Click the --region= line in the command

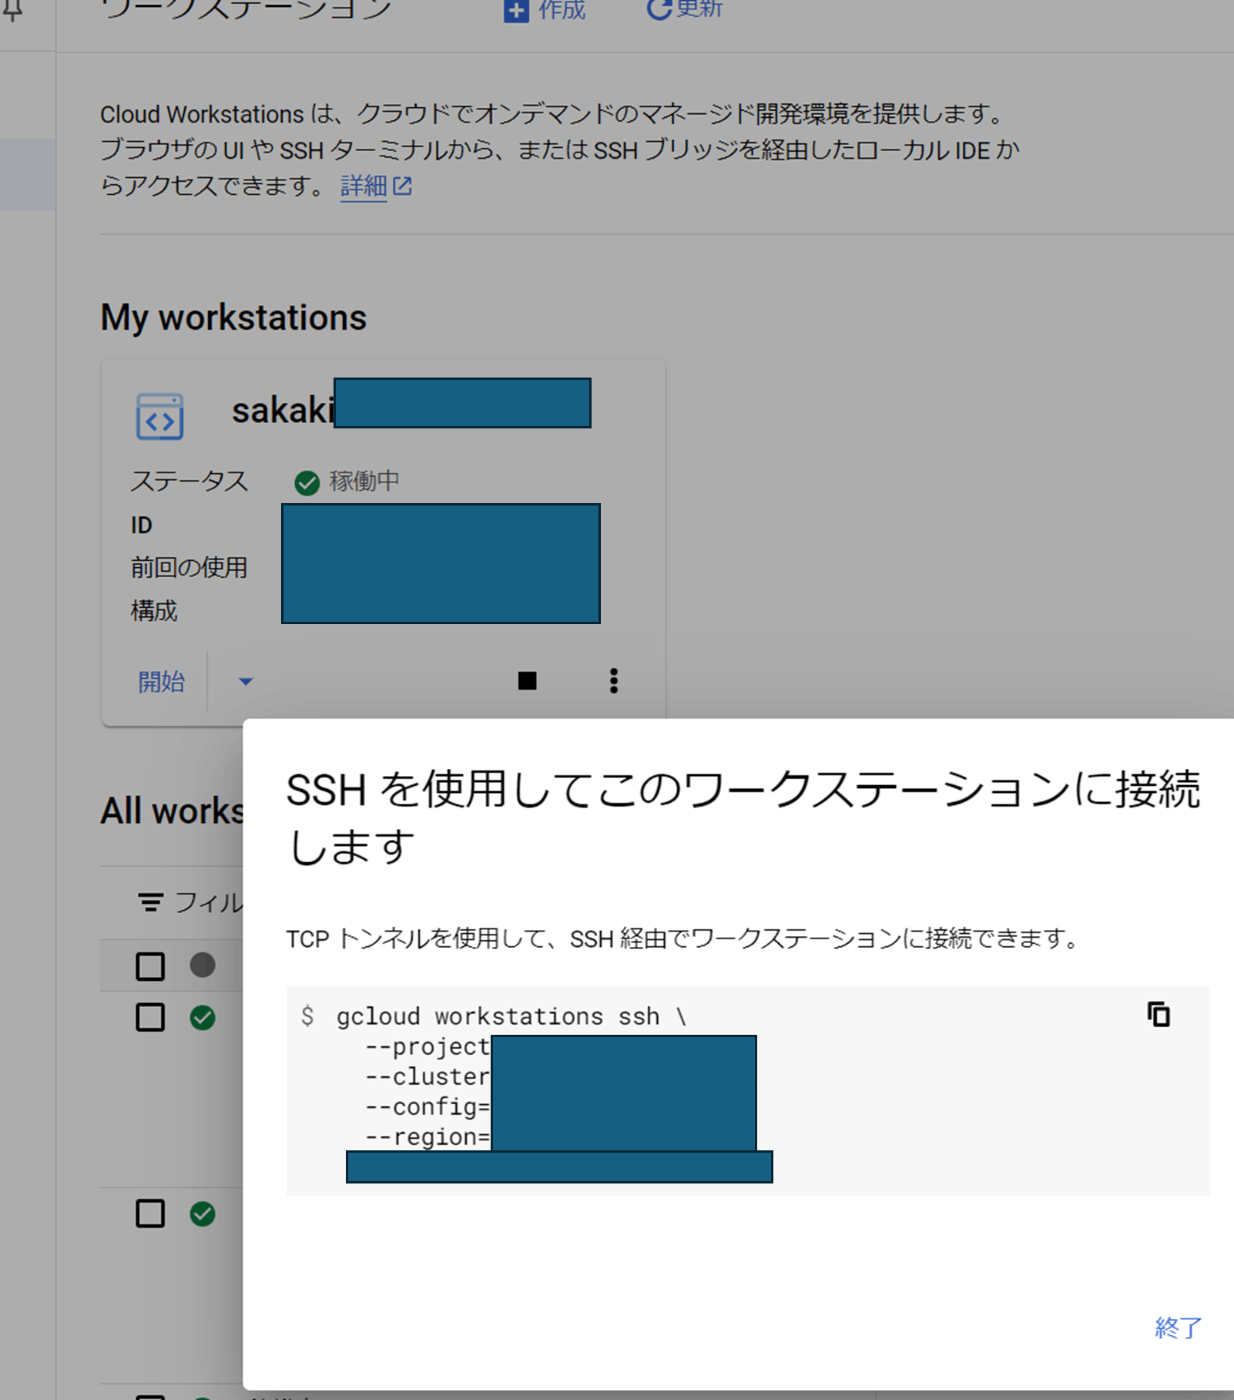click(428, 1137)
